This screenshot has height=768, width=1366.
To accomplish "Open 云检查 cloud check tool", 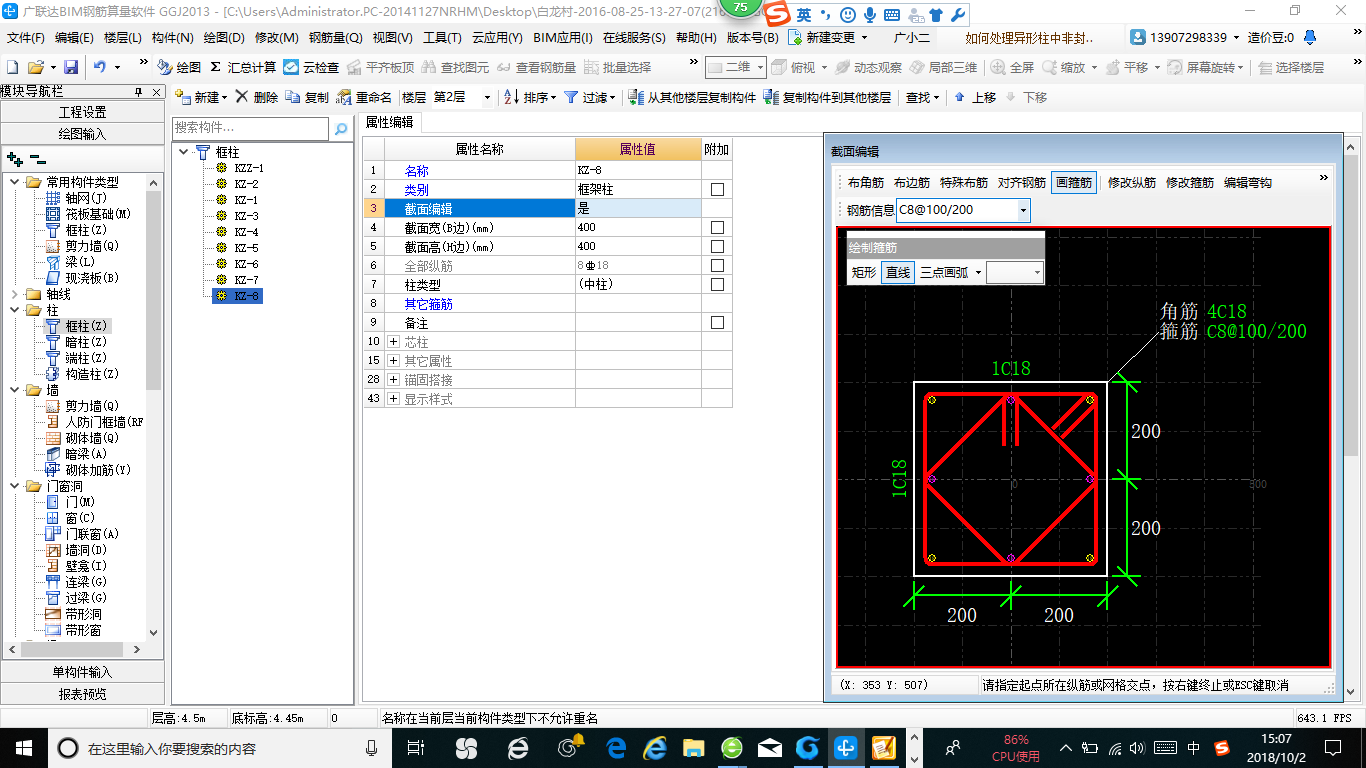I will 311,67.
